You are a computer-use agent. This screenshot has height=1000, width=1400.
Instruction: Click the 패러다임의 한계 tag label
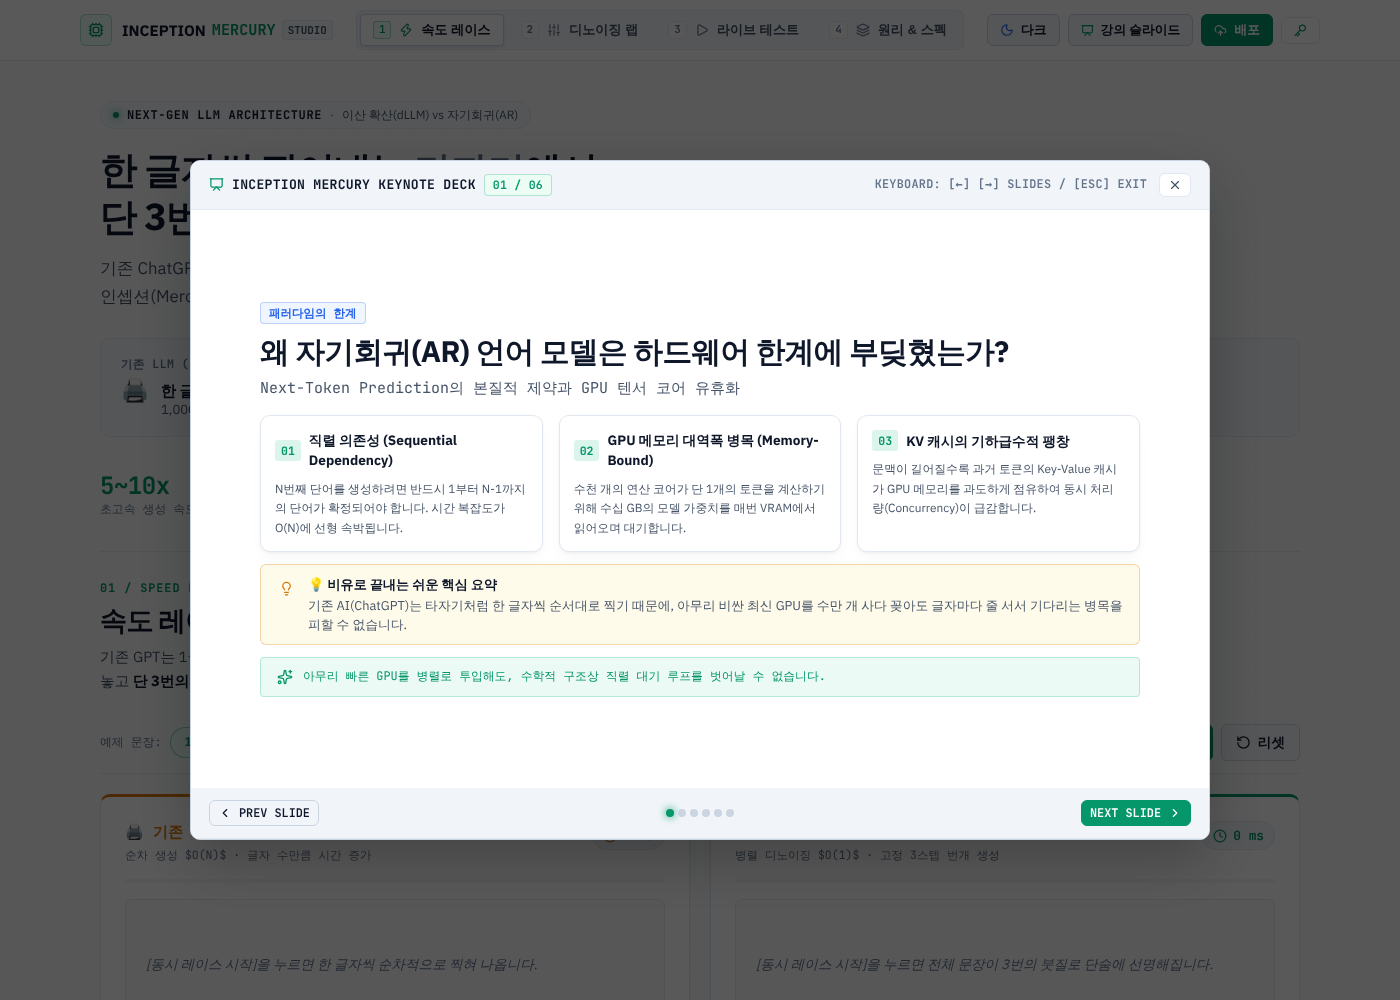pyautogui.click(x=313, y=313)
